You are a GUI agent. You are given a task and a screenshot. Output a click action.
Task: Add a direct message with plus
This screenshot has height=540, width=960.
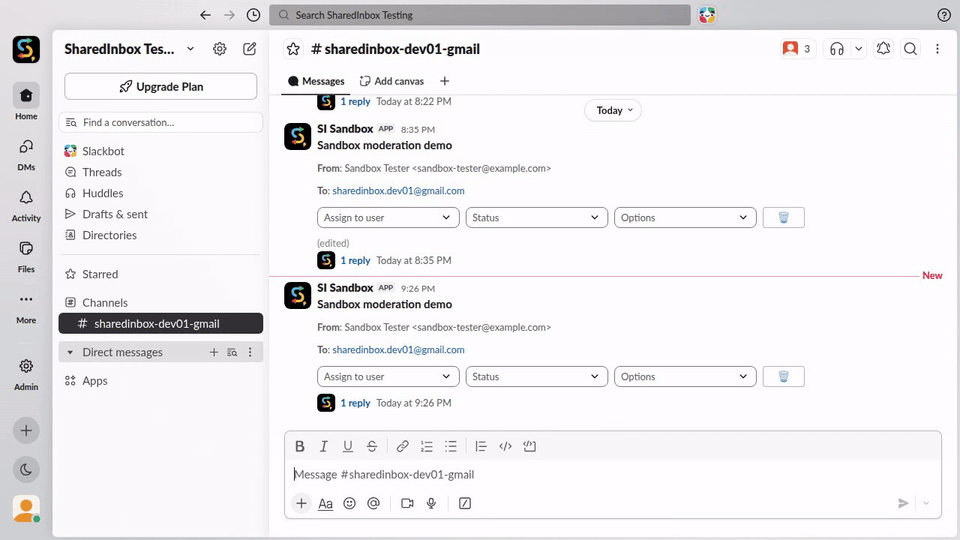[x=214, y=352]
